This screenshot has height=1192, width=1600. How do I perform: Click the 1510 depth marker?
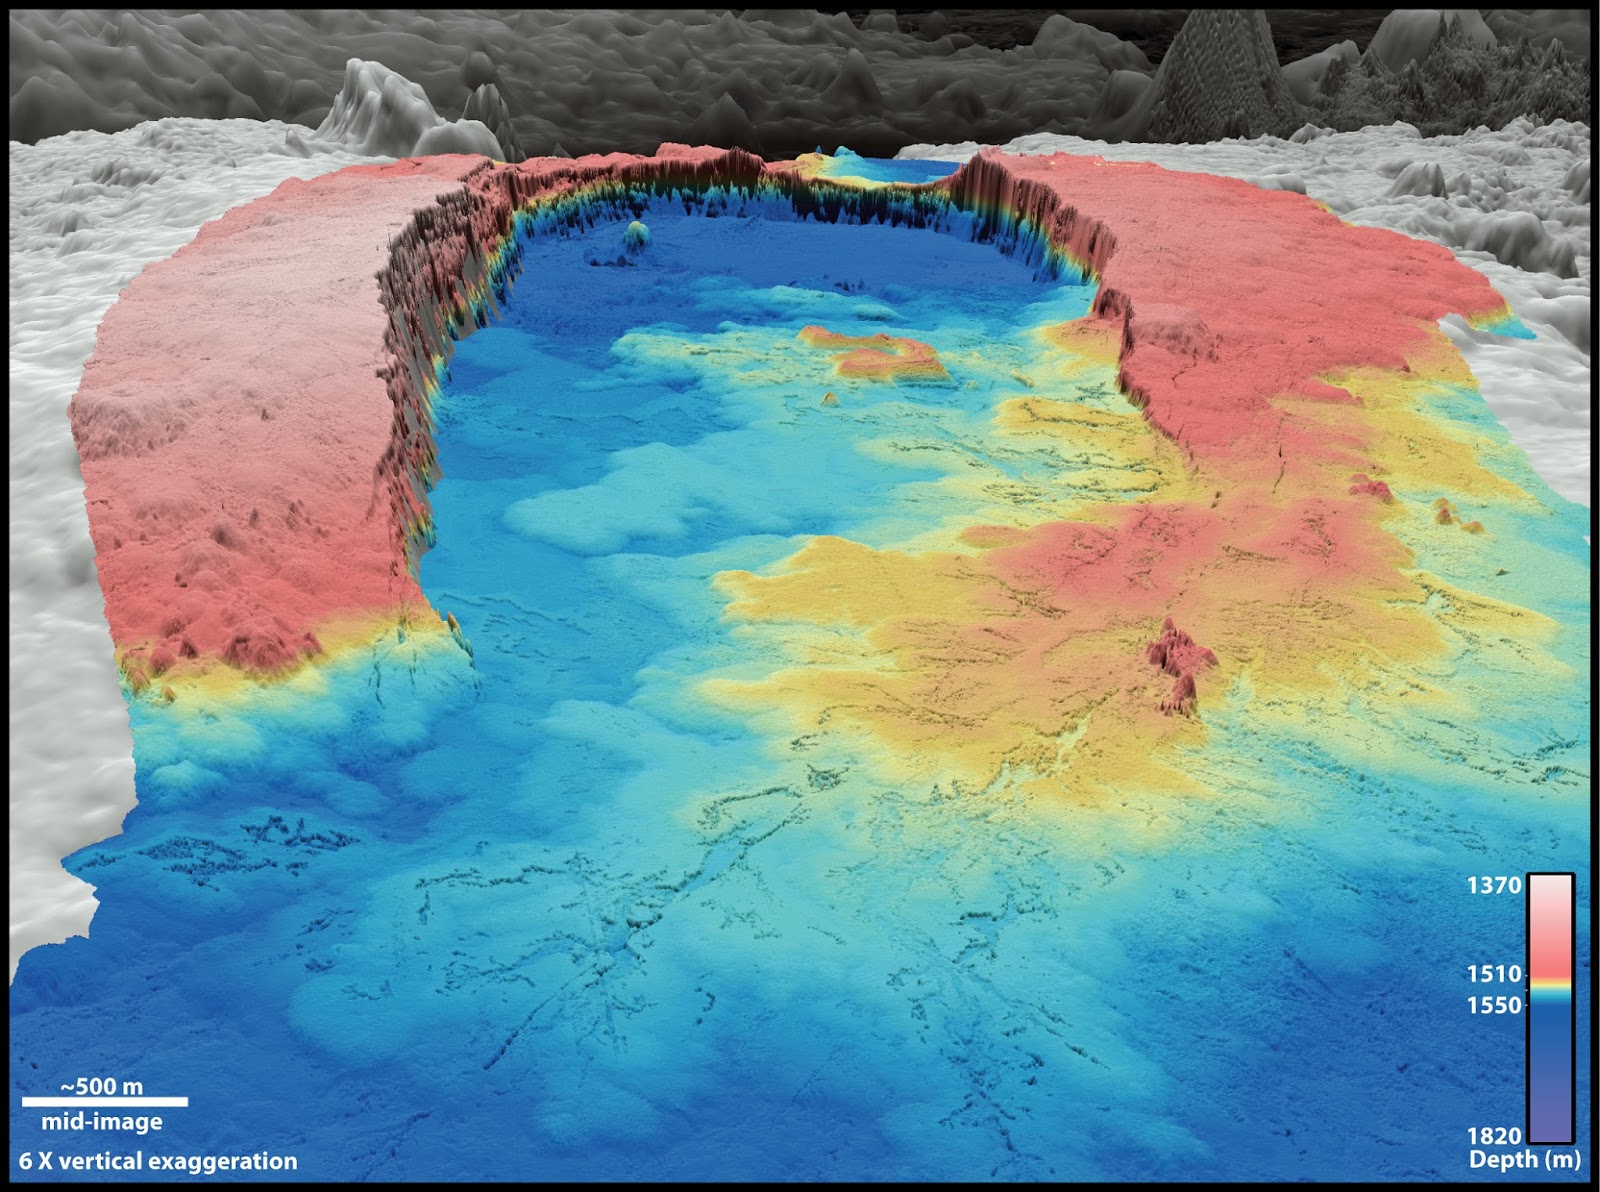[1494, 971]
